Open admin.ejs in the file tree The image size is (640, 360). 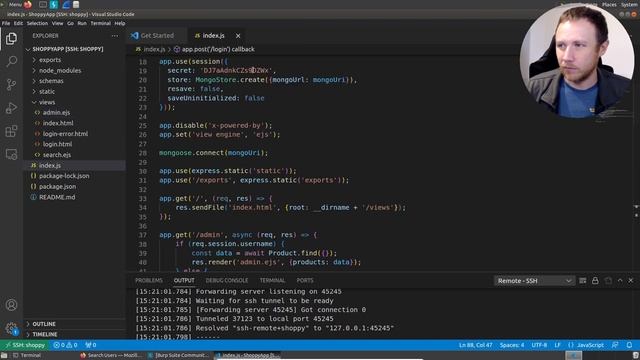(56, 113)
